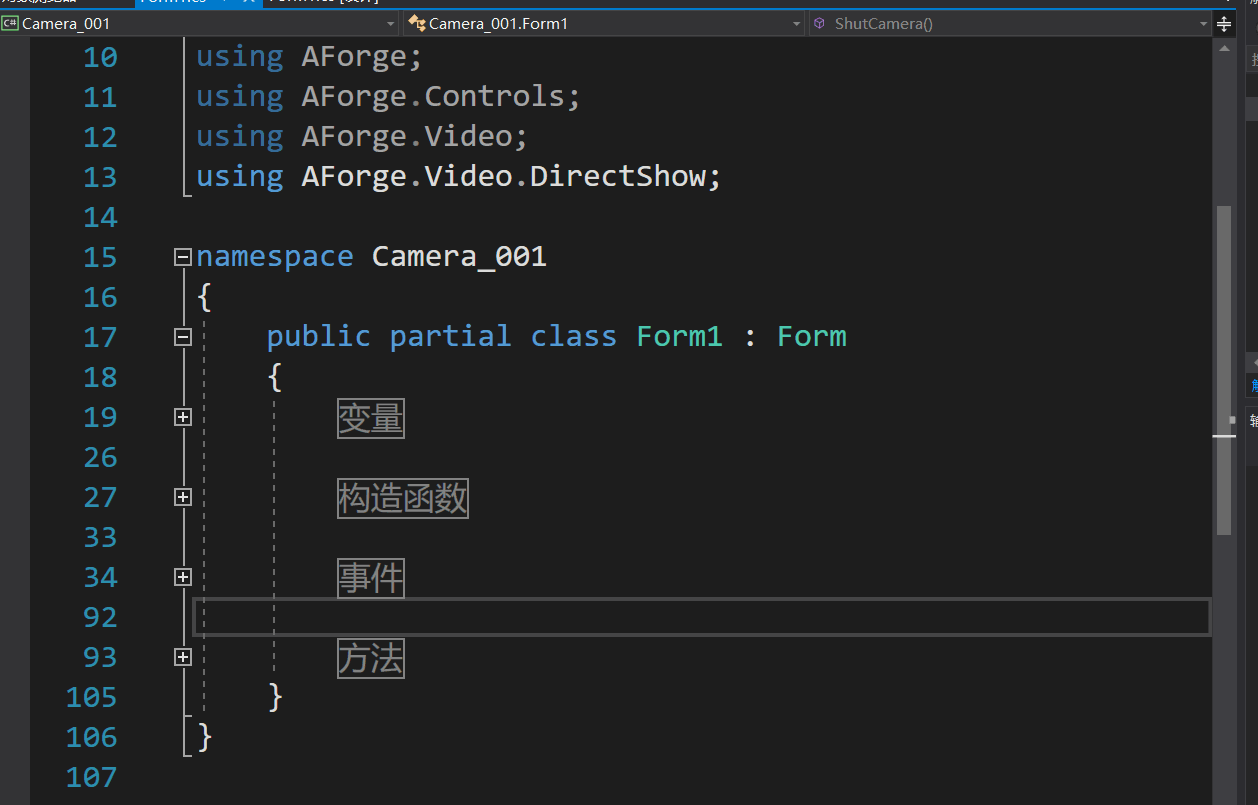Click line number 17
The image size is (1258, 805).
[100, 337]
